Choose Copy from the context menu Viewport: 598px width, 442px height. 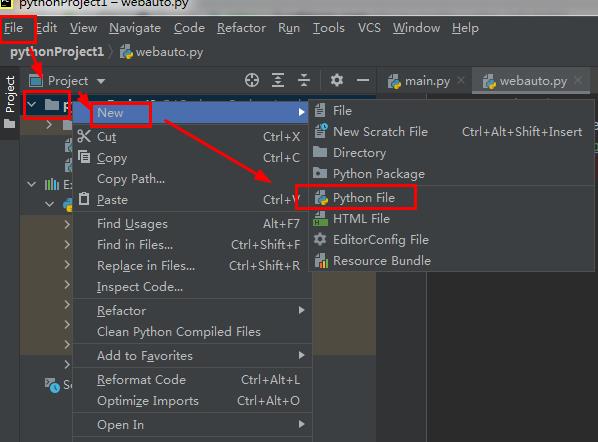click(x=191, y=158)
